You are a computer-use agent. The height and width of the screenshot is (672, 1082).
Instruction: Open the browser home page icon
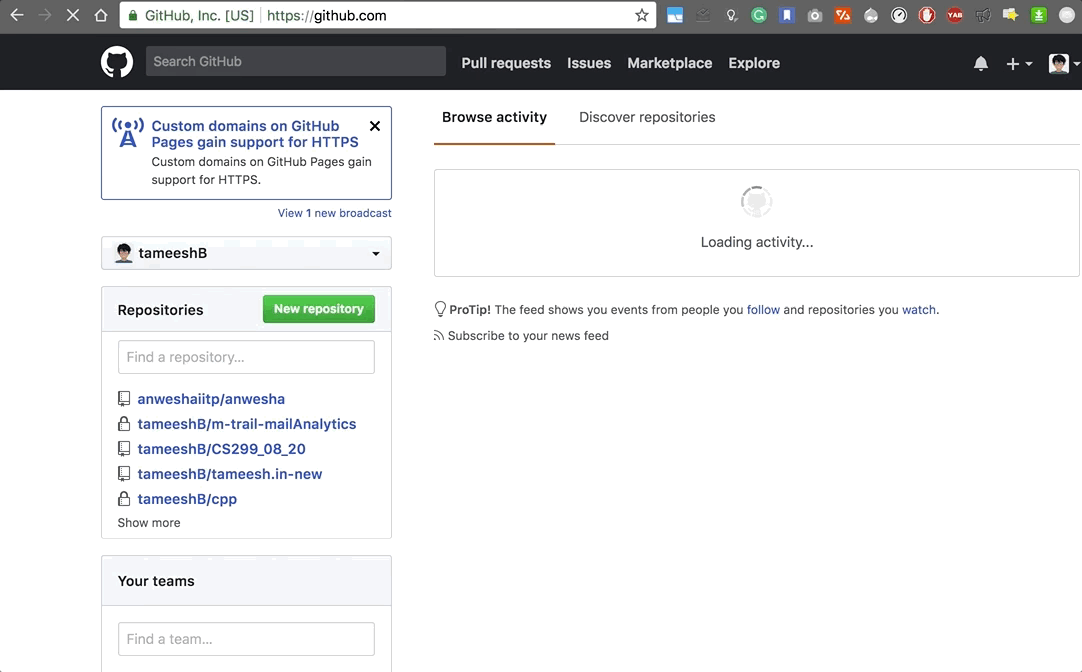(101, 15)
